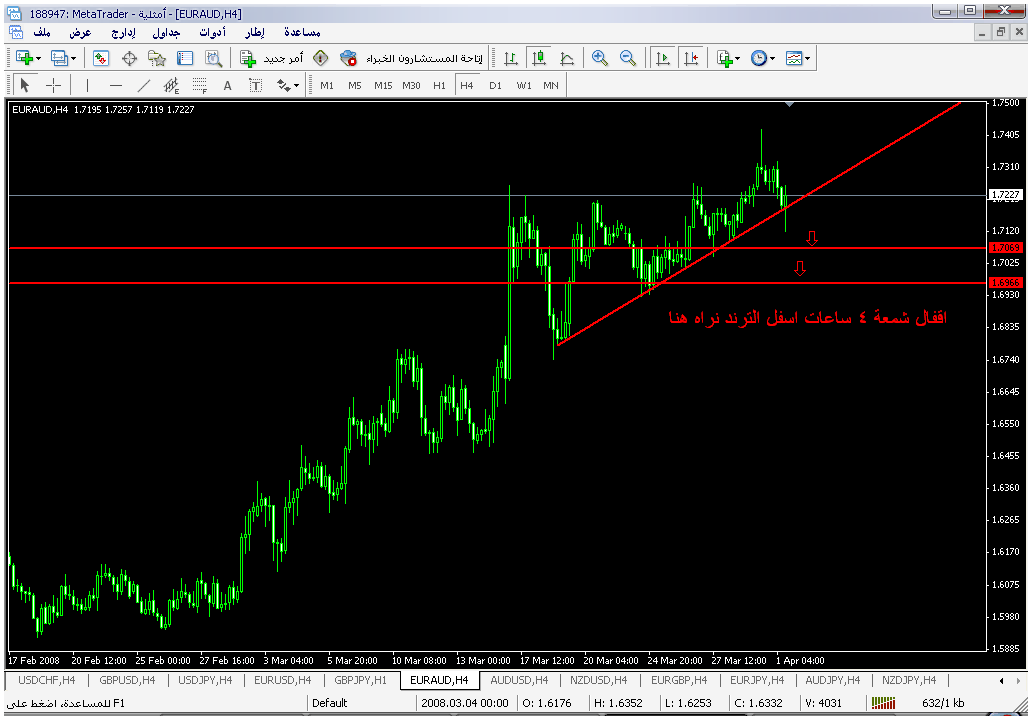Click the 1.7069 red price level label
The image size is (1032, 716).
[1006, 247]
